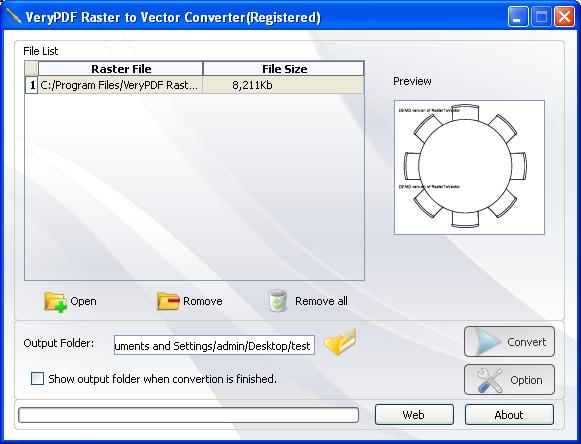Click the conversion progress bar
The image size is (581, 444).
click(188, 415)
